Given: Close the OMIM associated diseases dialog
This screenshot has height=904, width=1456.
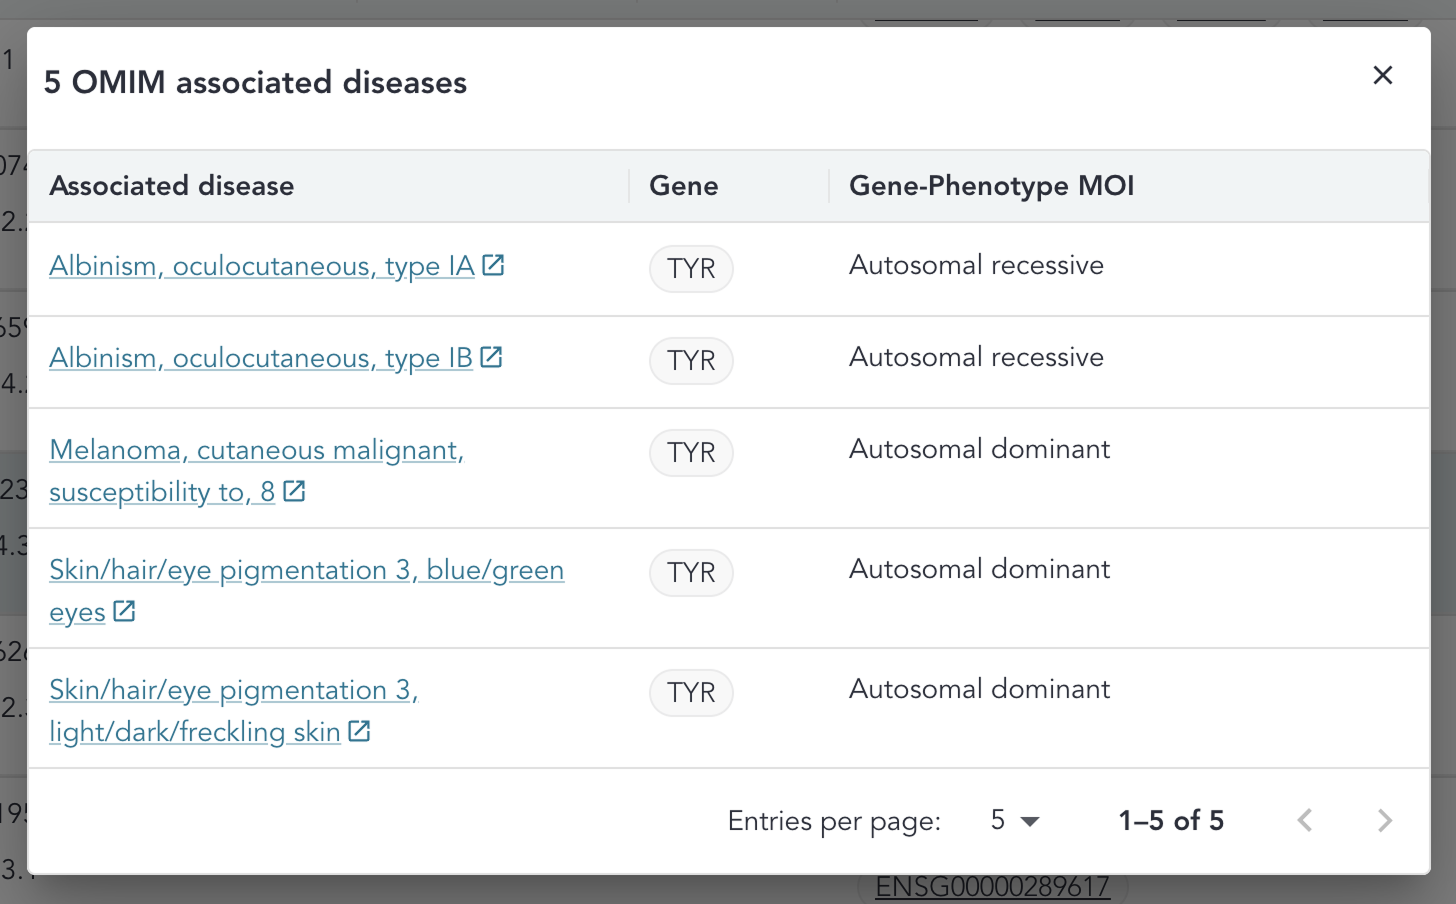Looking at the screenshot, I should coord(1382,75).
